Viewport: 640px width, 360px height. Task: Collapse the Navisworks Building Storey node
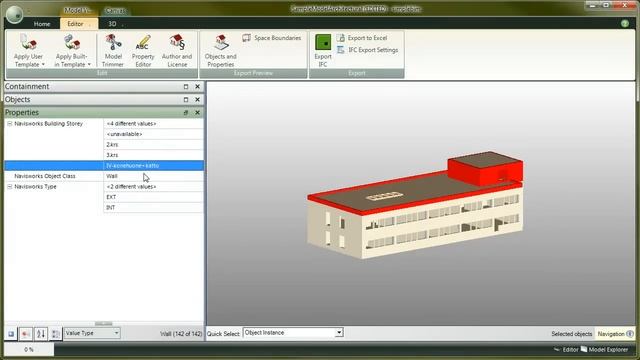point(9,124)
